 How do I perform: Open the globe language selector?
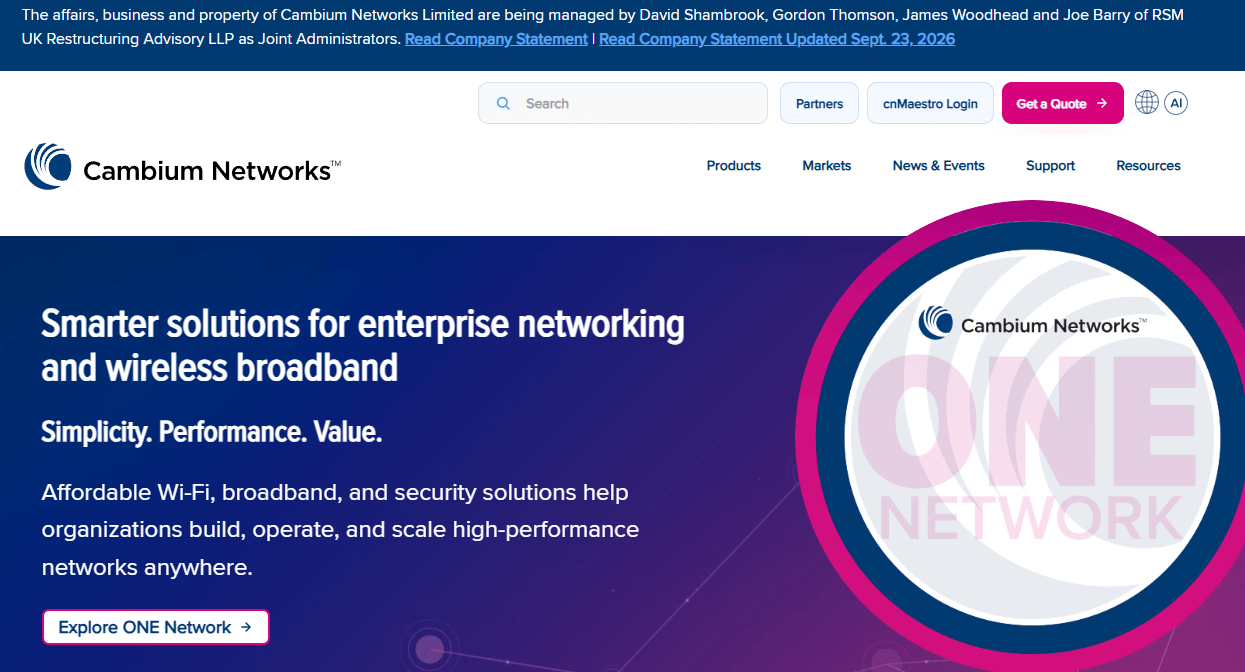[x=1147, y=102]
